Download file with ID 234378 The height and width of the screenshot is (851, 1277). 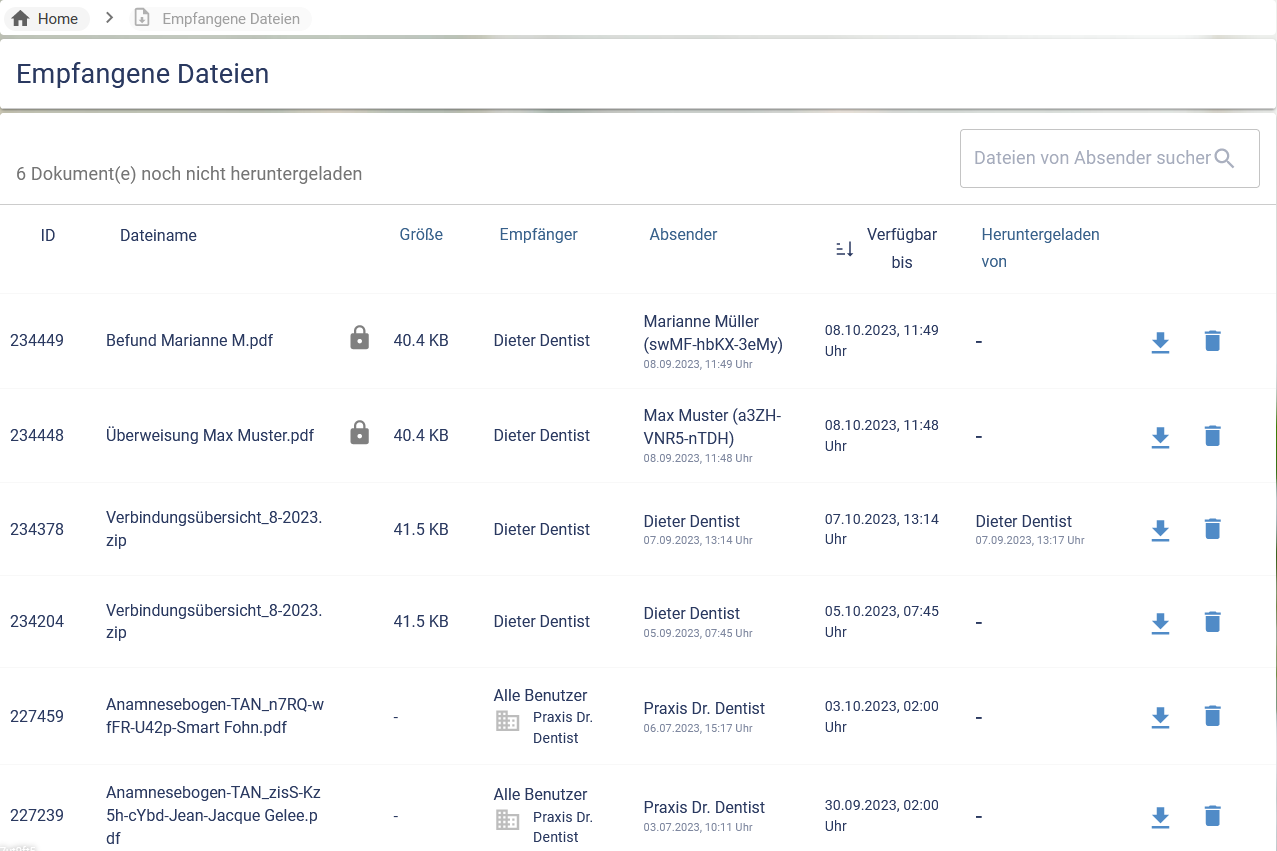tap(1160, 530)
